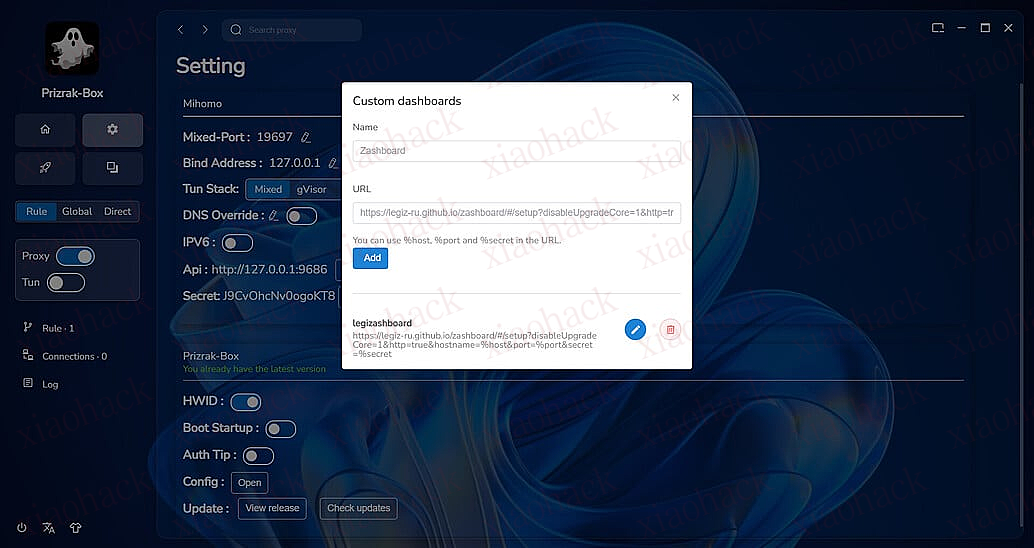The height and width of the screenshot is (548, 1034).
Task: Delete the legizashboard dashboard entry
Action: pyautogui.click(x=670, y=329)
